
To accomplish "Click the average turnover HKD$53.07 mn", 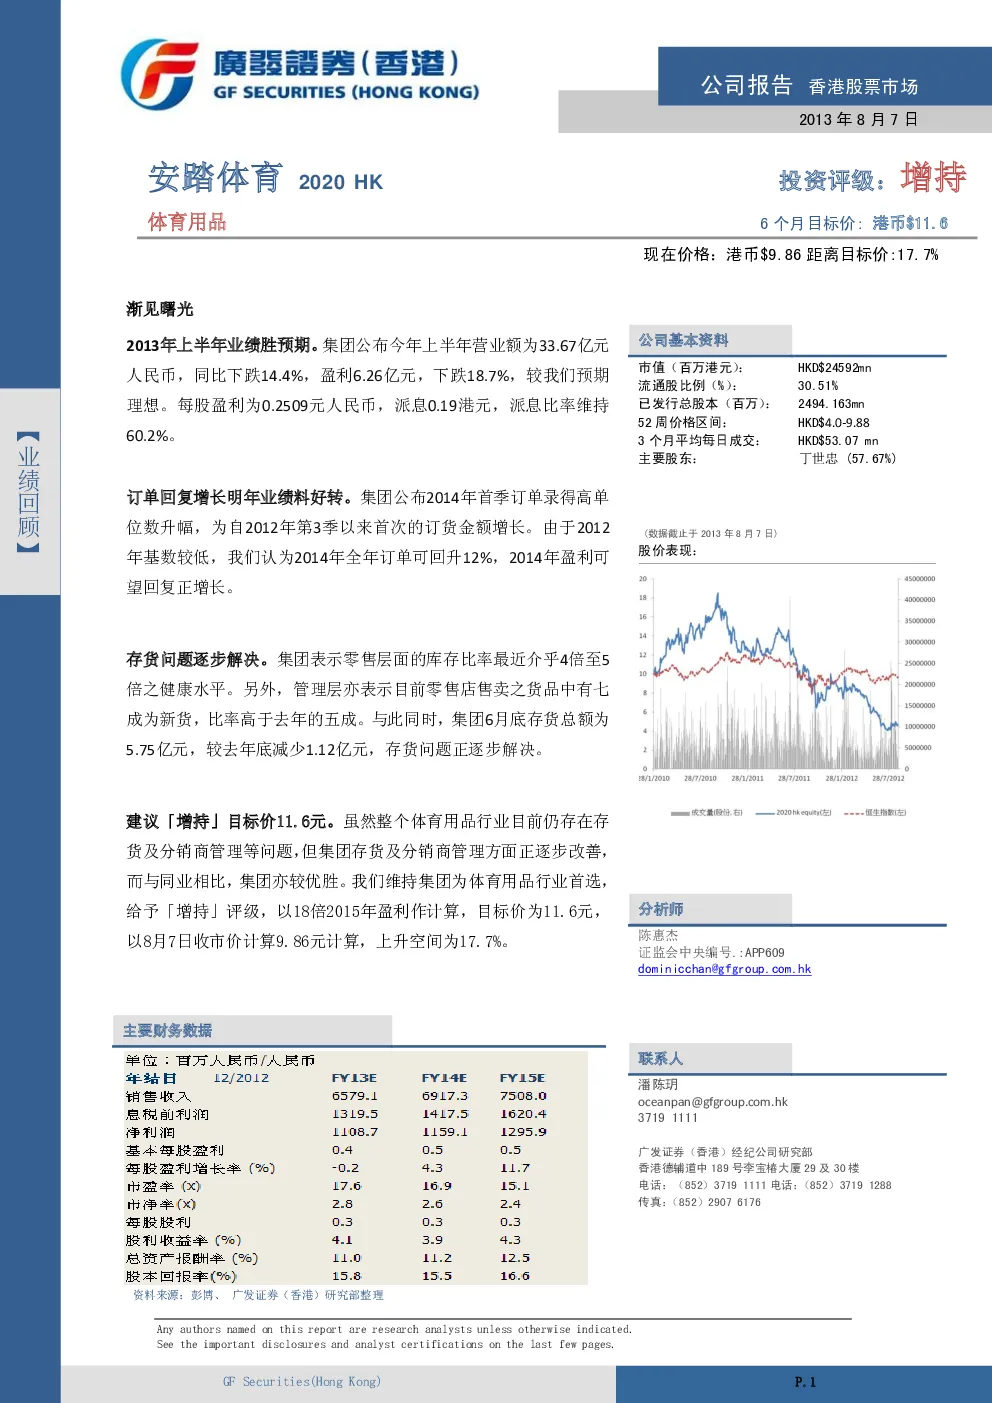I will [x=838, y=440].
